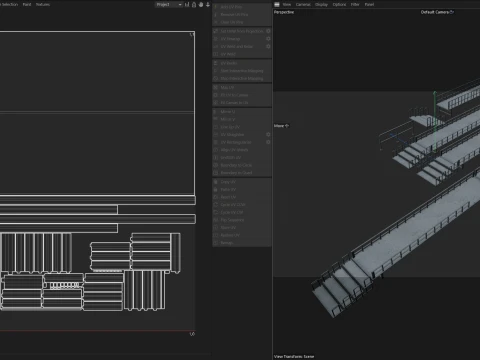This screenshot has height=360, width=480.
Task: Click the lock icon in UV editor header
Action: [x=194, y=4]
